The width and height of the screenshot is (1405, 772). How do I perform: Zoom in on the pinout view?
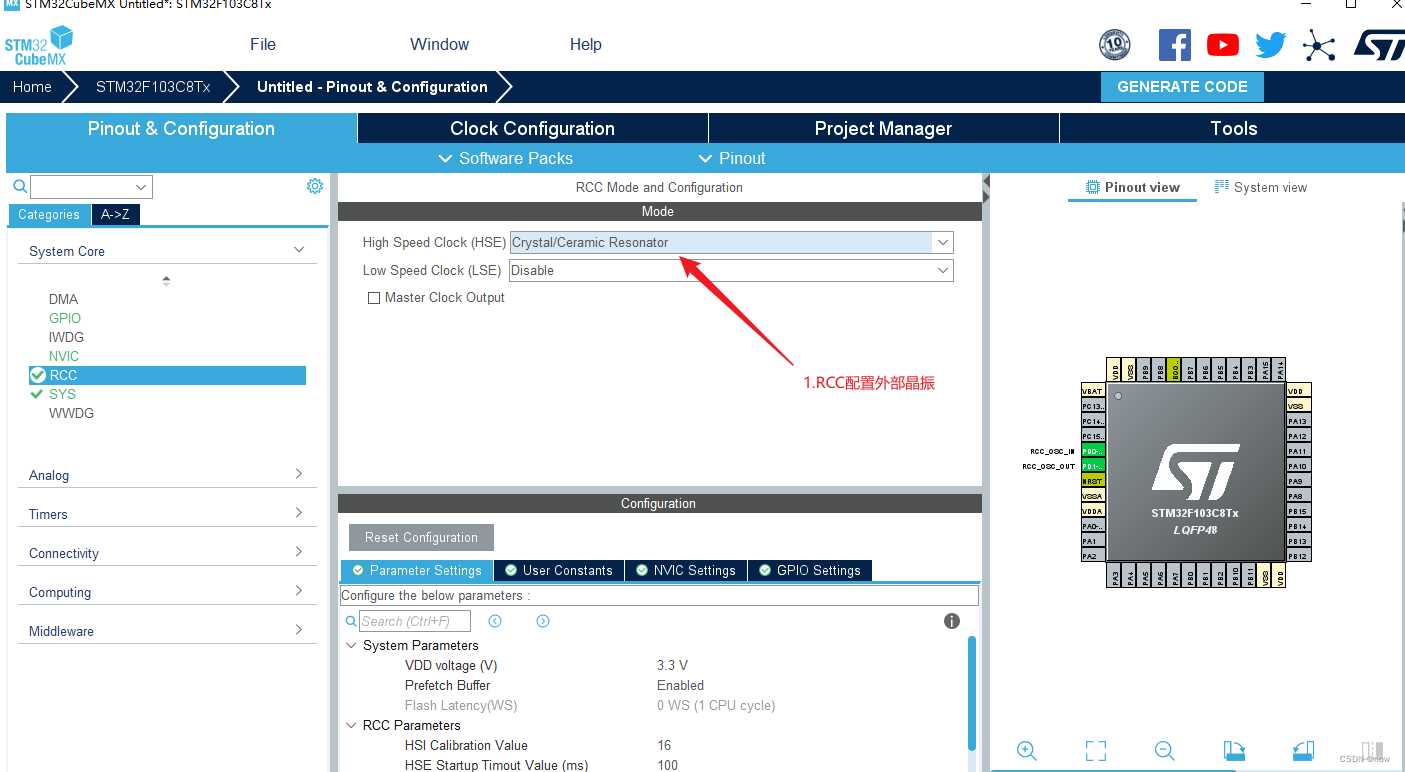pyautogui.click(x=1026, y=751)
